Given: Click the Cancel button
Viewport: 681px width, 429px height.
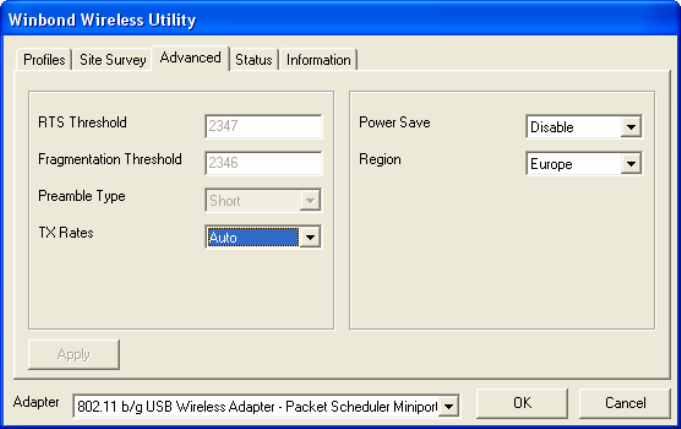Looking at the screenshot, I should point(625,403).
